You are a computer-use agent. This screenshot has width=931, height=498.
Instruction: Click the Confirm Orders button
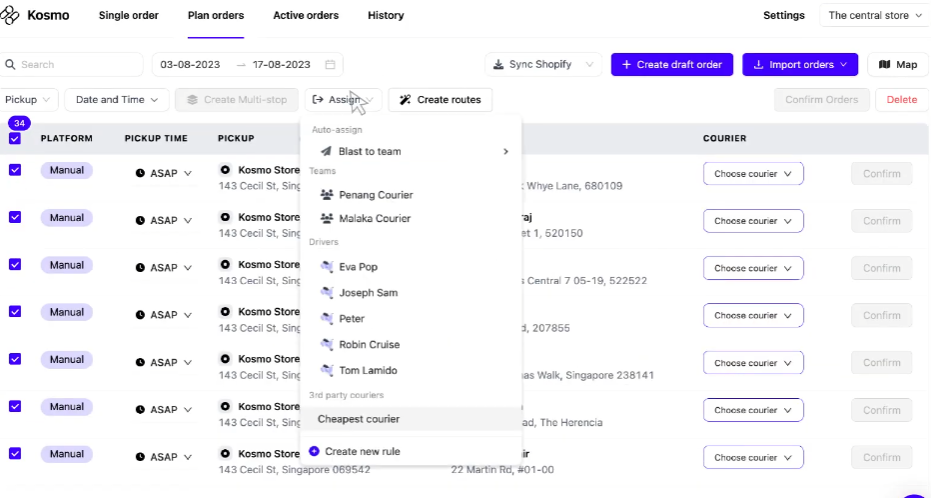(822, 100)
